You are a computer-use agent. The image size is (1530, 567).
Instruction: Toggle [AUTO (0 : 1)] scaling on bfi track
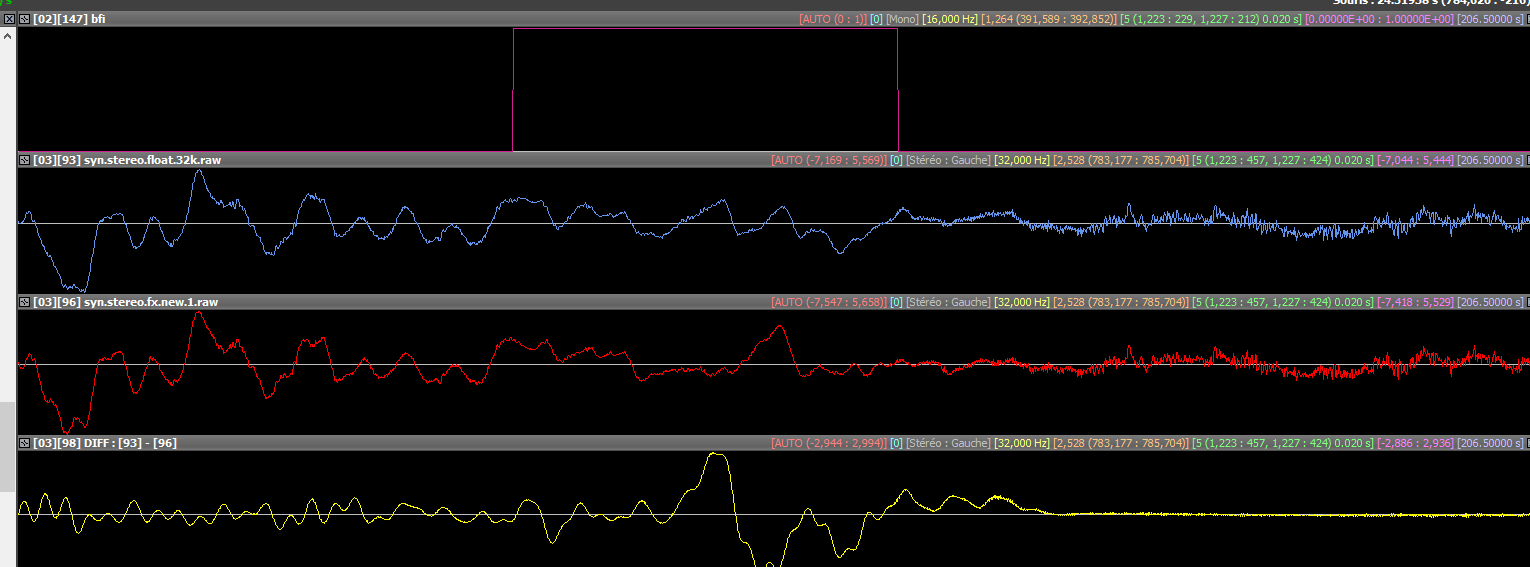pos(832,19)
